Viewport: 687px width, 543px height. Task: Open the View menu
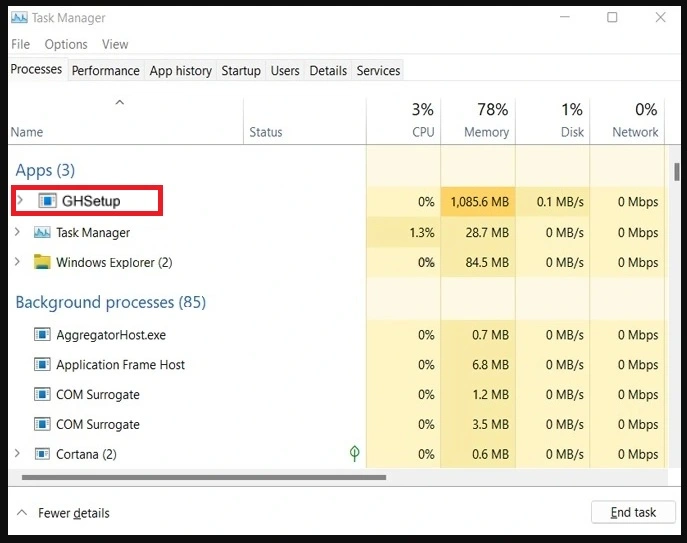(x=115, y=44)
